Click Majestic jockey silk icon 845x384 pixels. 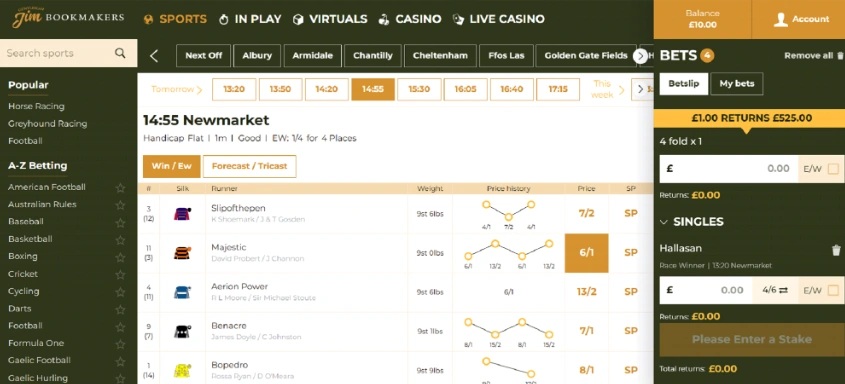pos(182,253)
